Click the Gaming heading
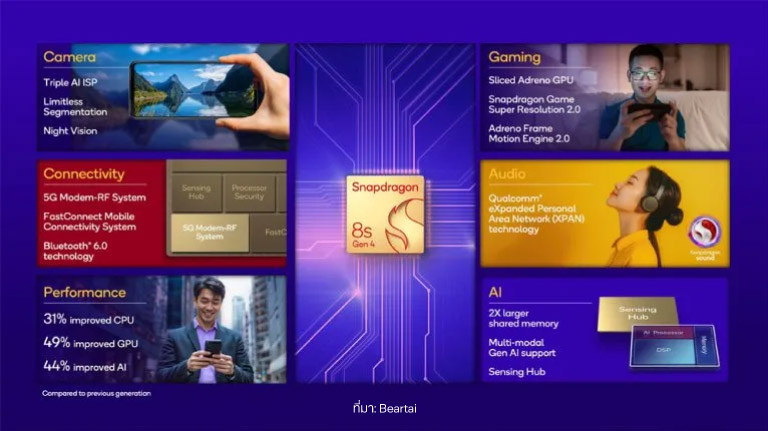This screenshot has height=431, width=768. click(x=514, y=57)
